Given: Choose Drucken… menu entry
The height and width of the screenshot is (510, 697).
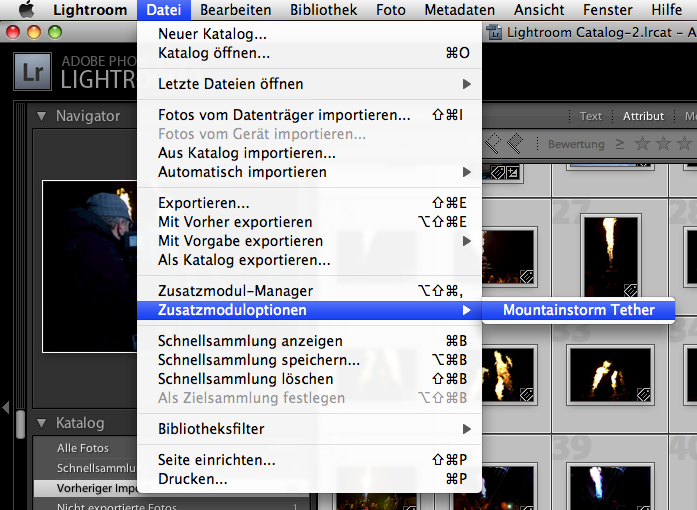Looking at the screenshot, I should 309,479.
